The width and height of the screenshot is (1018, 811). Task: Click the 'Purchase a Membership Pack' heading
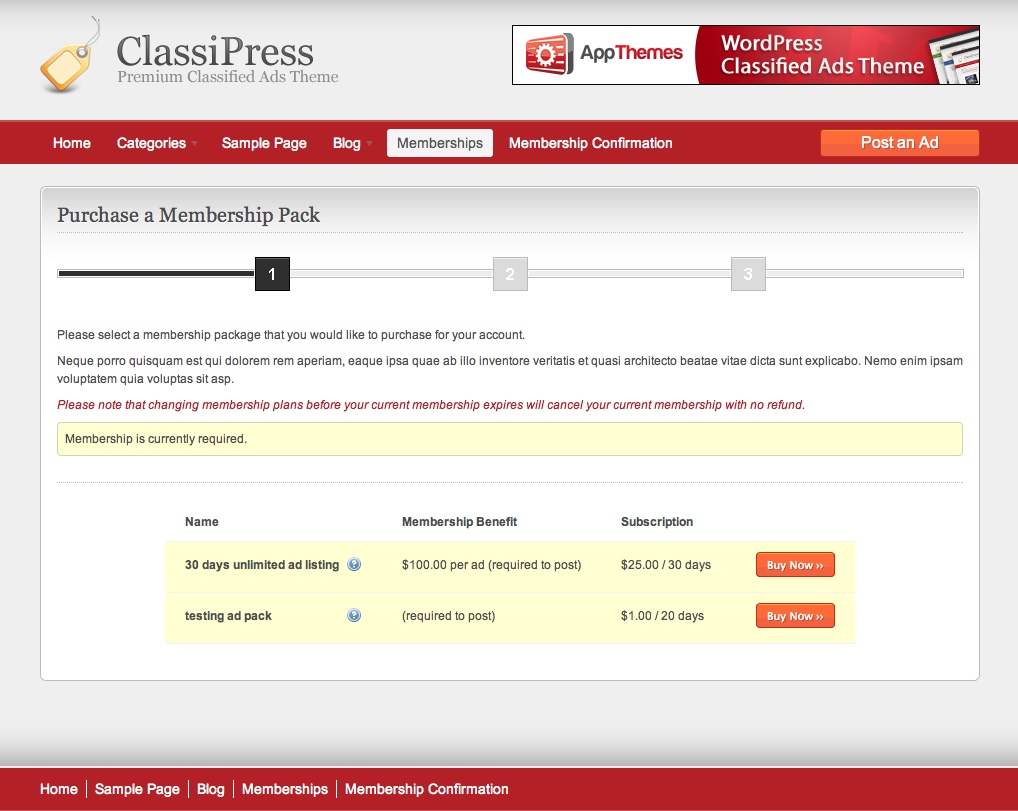[x=188, y=215]
